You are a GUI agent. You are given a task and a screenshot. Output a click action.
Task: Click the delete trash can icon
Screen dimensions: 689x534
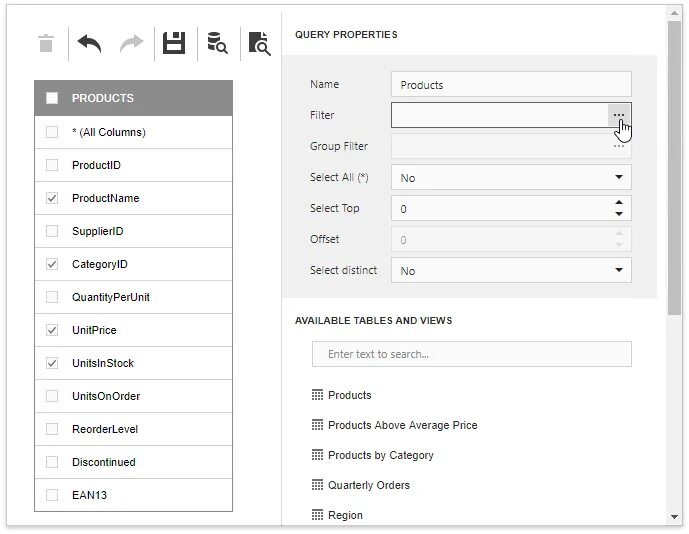click(x=46, y=43)
